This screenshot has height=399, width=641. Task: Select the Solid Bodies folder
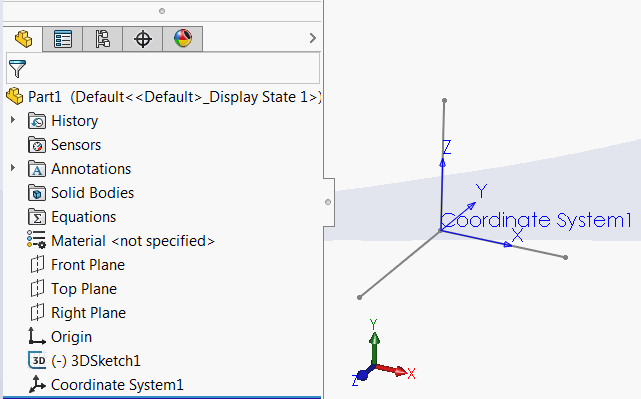coord(81,193)
